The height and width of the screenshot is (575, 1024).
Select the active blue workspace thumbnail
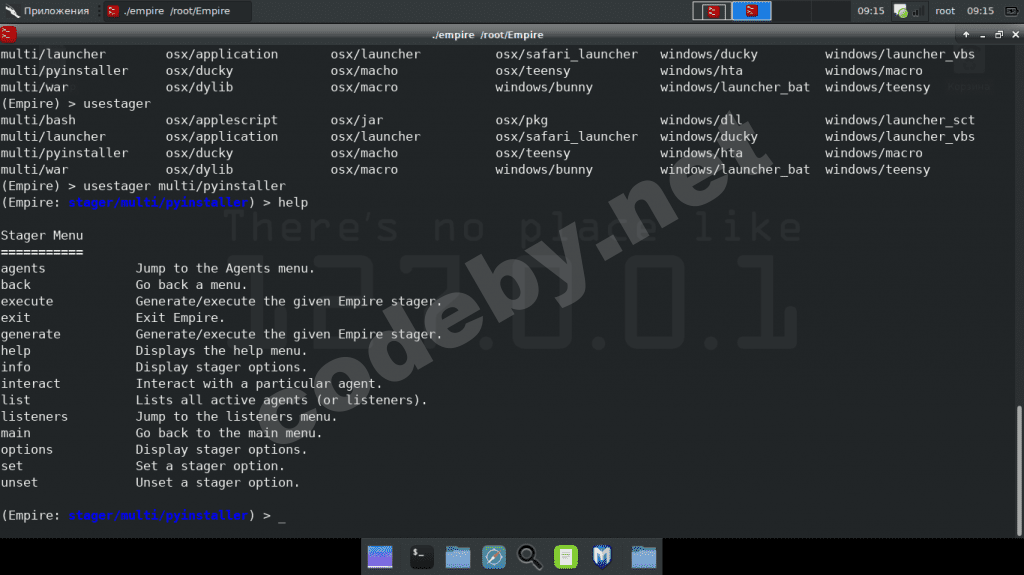tap(752, 11)
